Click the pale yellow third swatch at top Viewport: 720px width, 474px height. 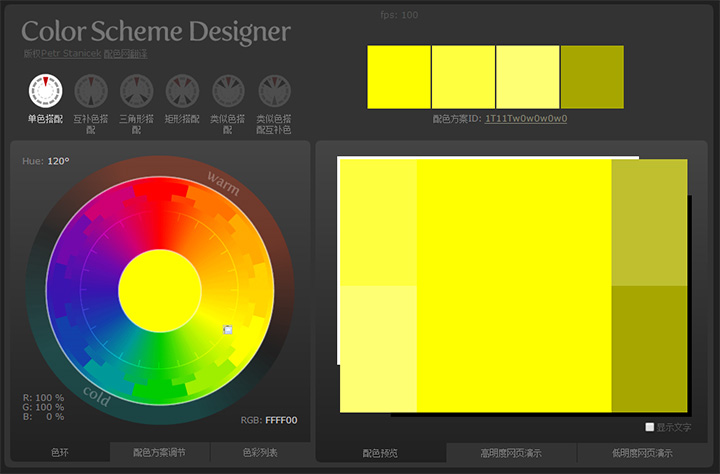[528, 77]
